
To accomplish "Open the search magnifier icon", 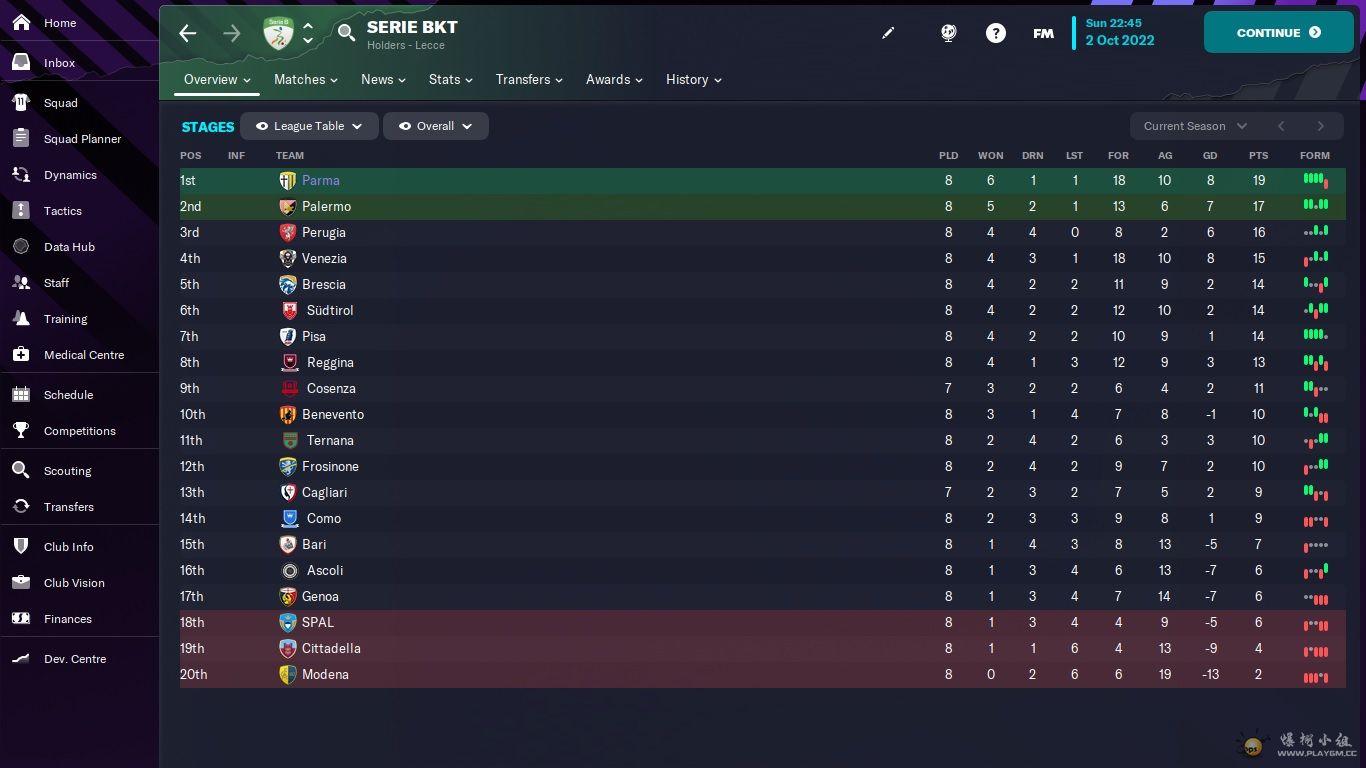I will pos(346,33).
